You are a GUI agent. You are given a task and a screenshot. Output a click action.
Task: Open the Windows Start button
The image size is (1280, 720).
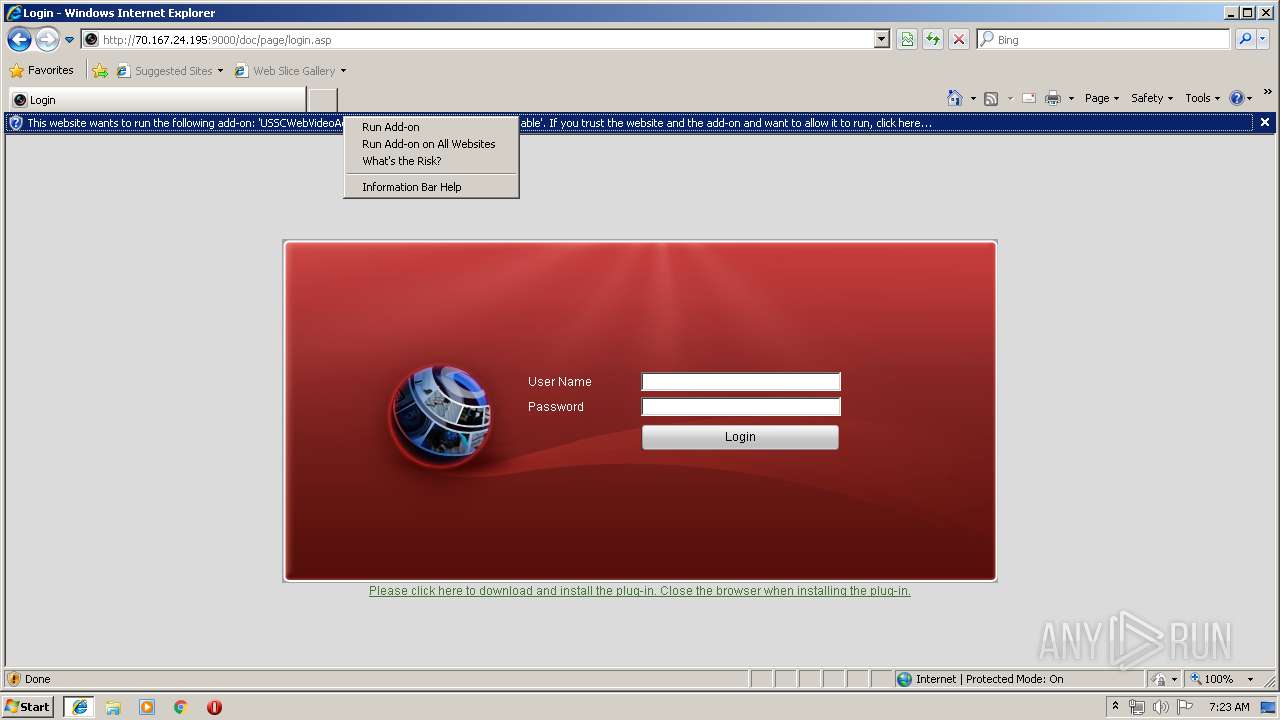(28, 707)
